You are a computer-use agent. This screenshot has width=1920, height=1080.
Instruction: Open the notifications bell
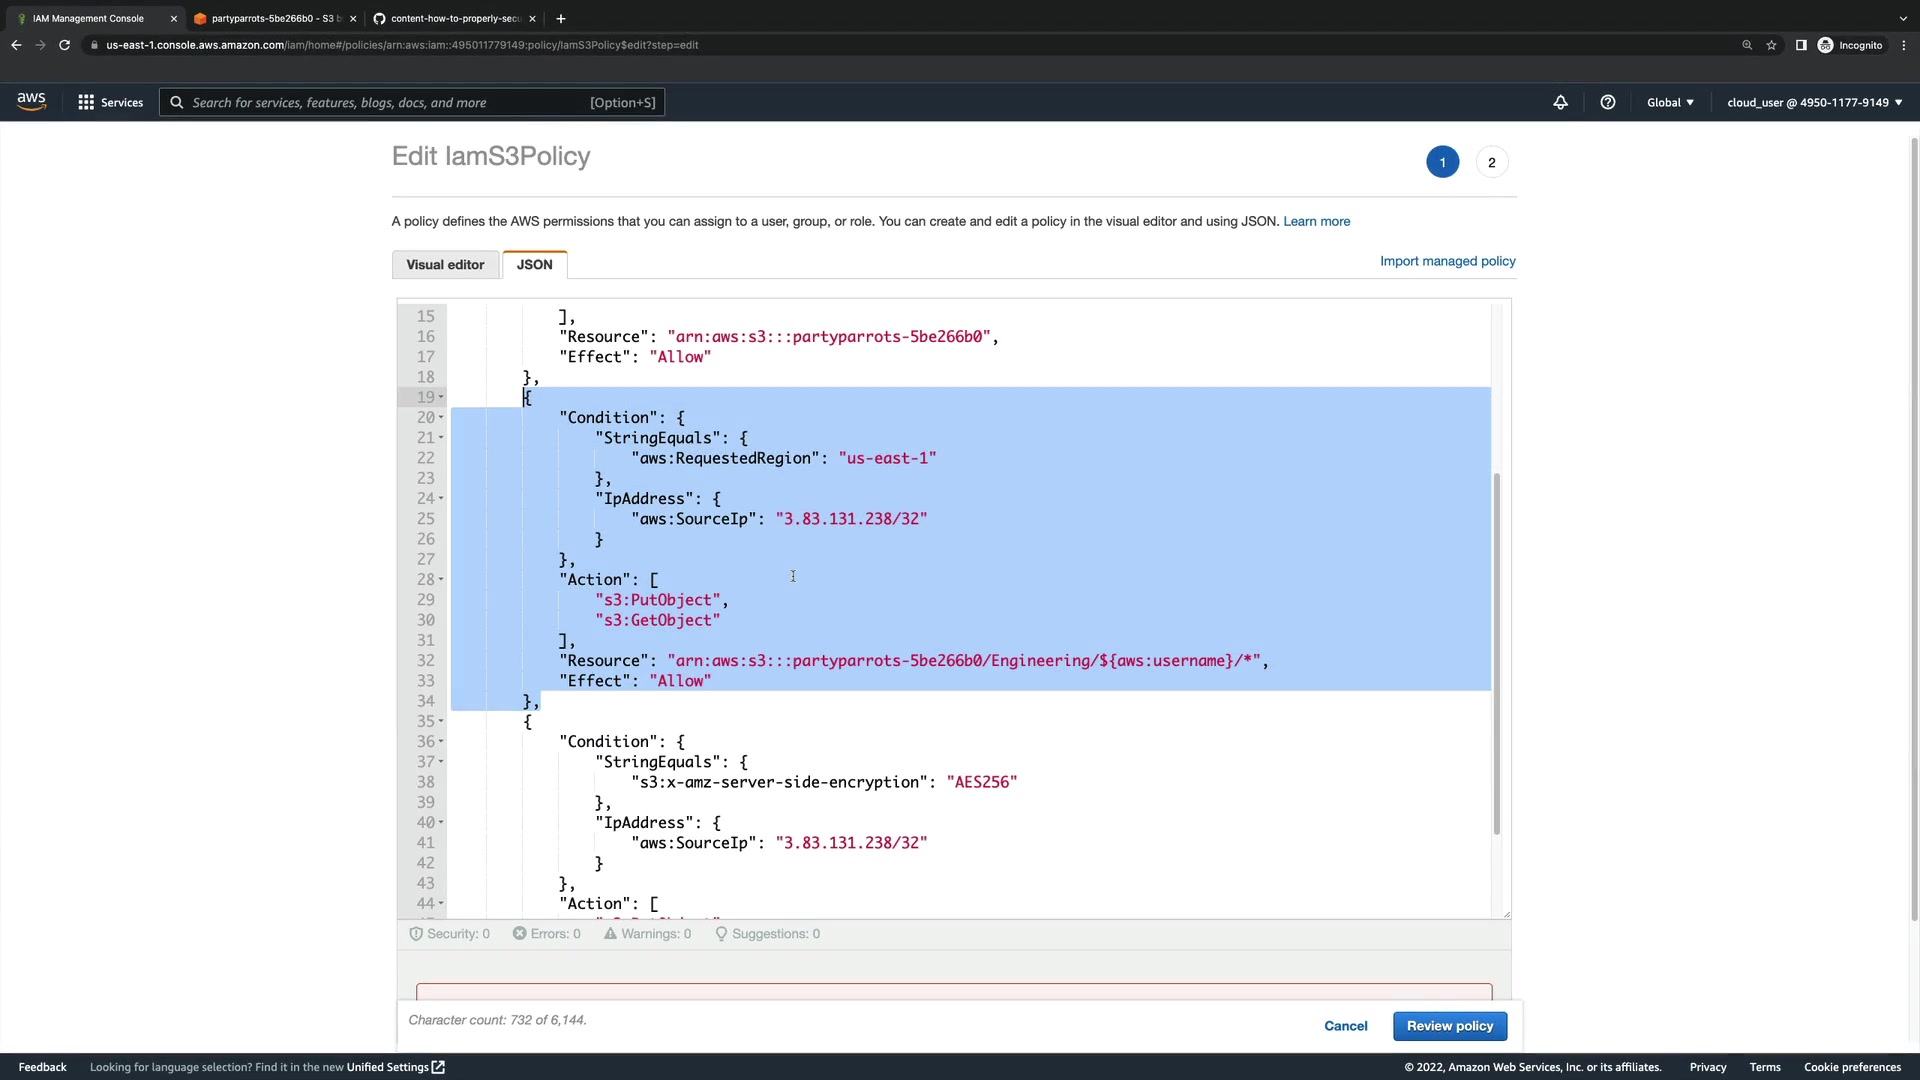point(1560,102)
